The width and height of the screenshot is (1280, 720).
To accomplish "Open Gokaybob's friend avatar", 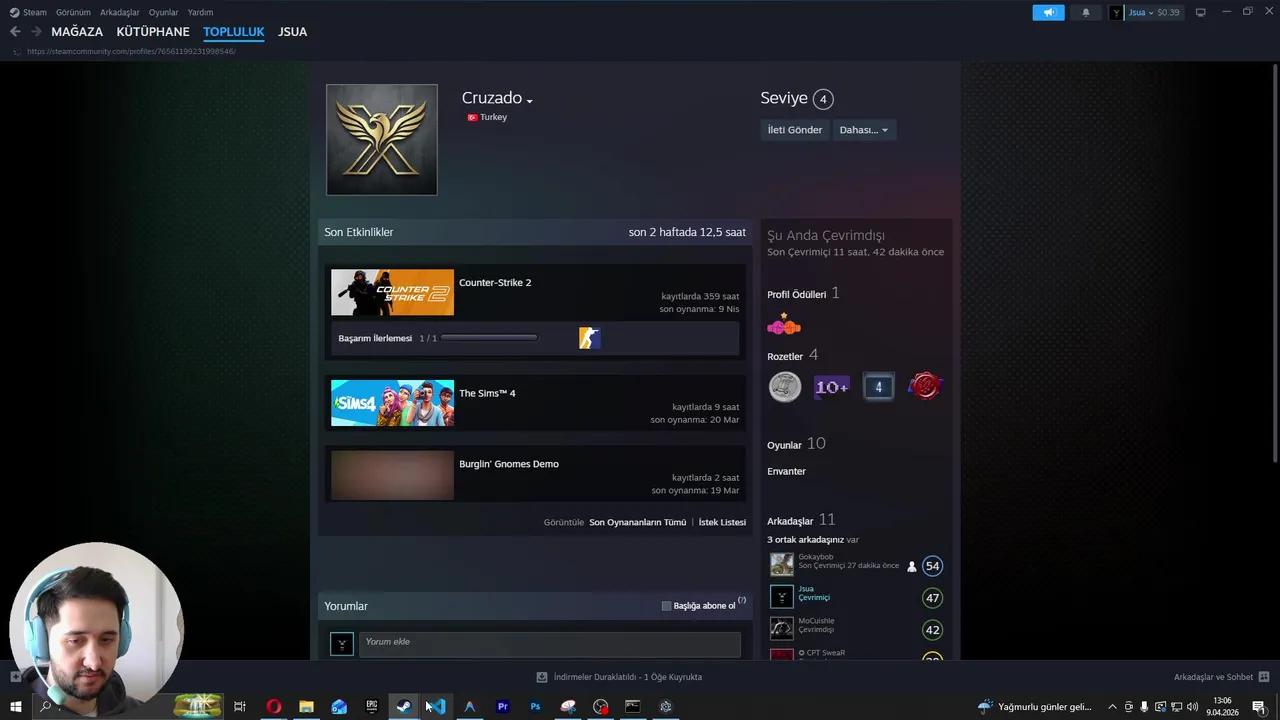I will click(x=781, y=565).
